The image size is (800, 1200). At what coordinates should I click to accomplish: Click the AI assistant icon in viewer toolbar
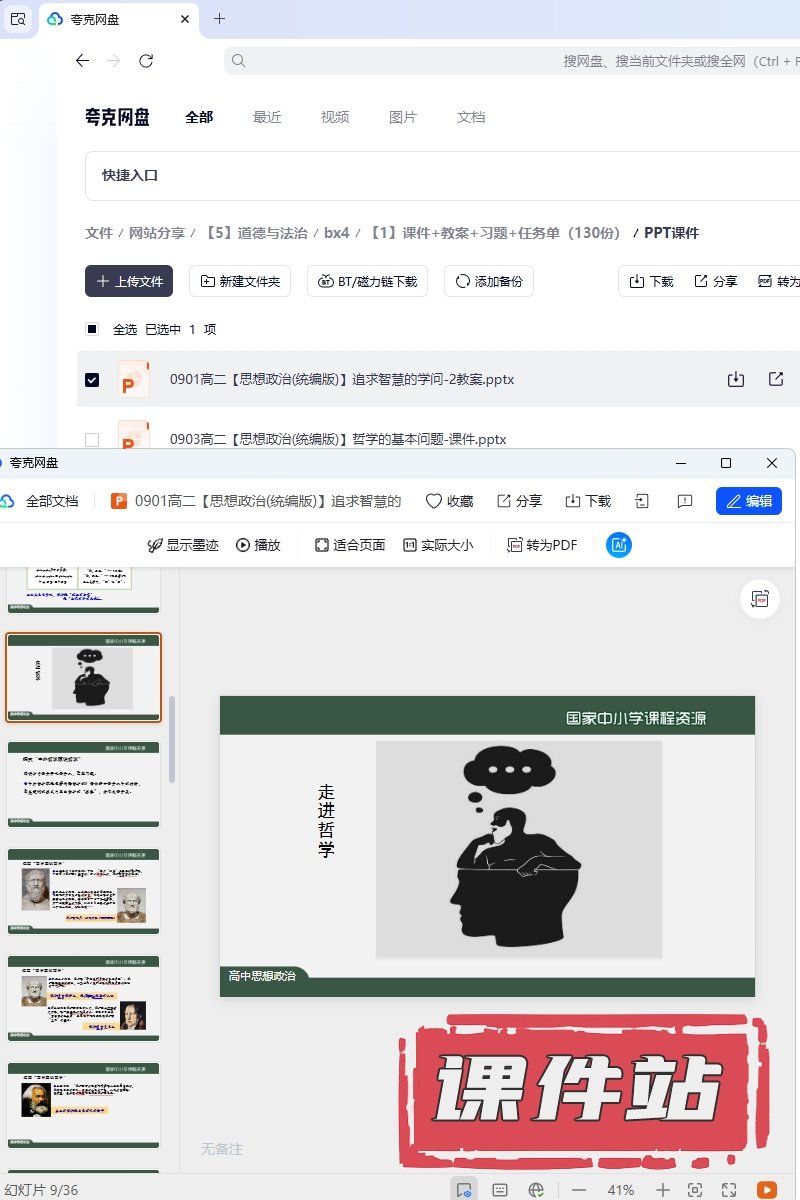(x=619, y=545)
